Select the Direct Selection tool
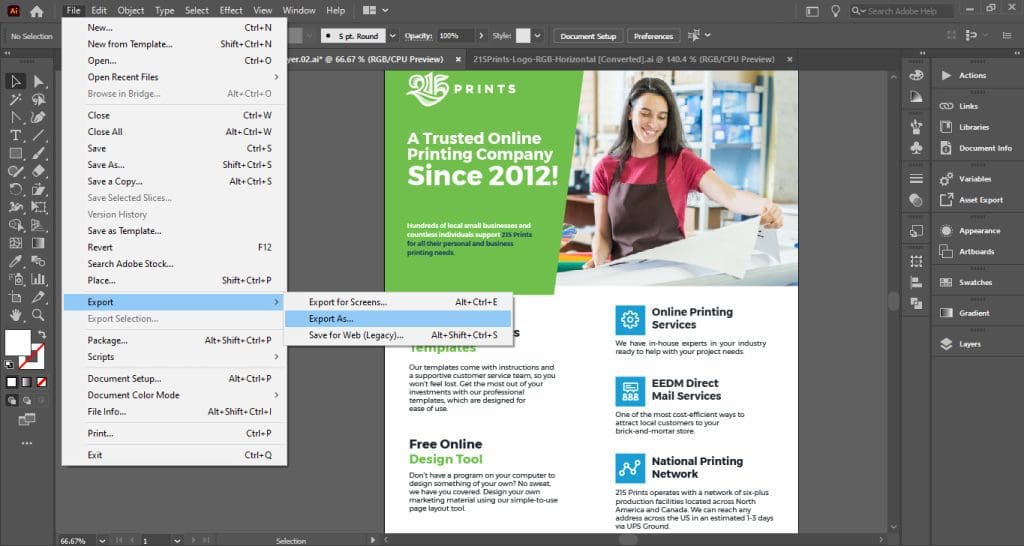 click(39, 81)
